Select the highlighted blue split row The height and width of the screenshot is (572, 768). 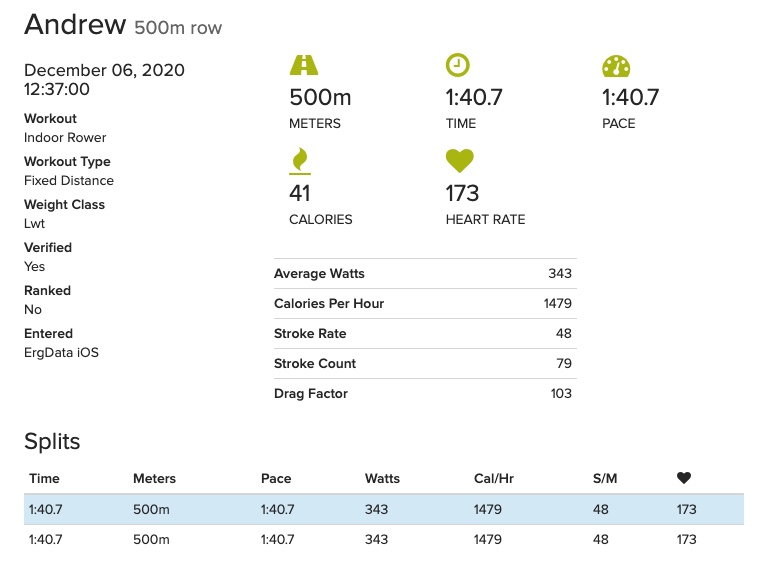point(383,509)
